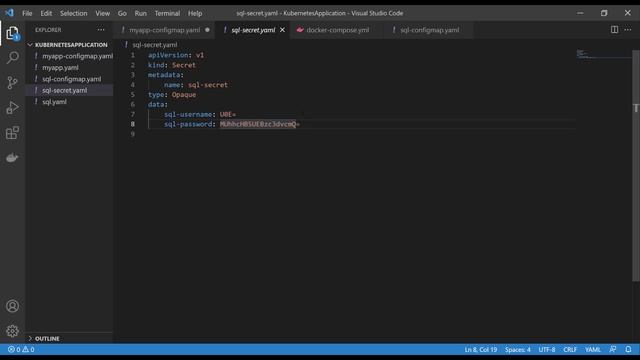Open the View menu

click(x=102, y=13)
